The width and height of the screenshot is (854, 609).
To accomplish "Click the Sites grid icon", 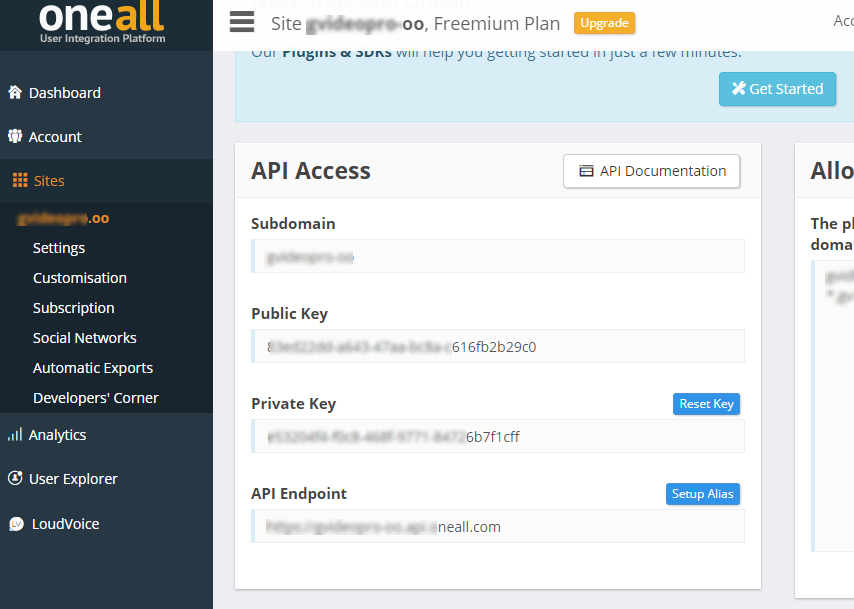I will (20, 180).
